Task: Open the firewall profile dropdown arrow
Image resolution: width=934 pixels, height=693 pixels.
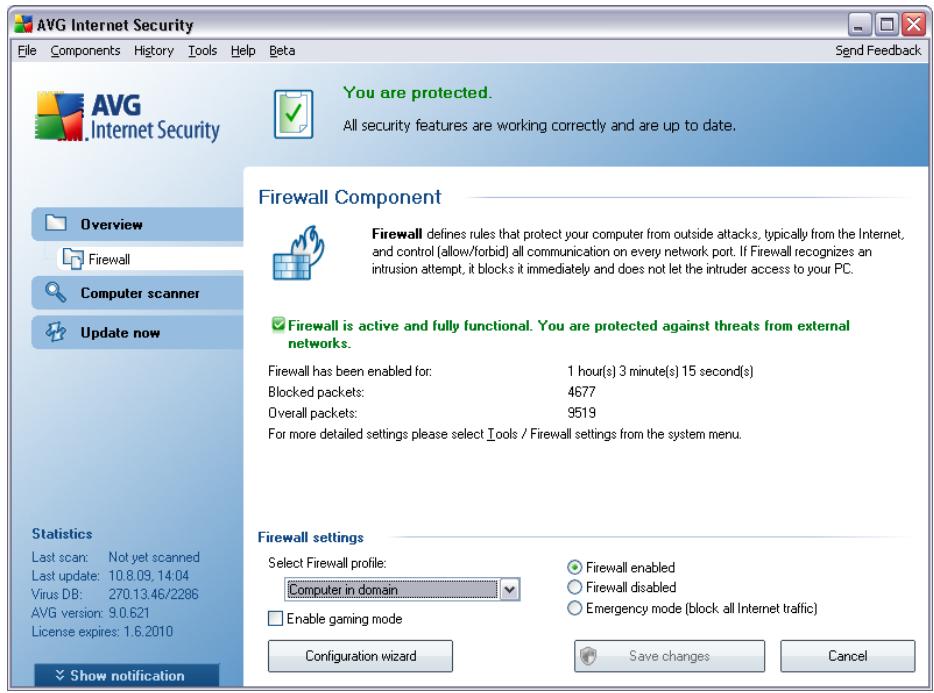Action: (509, 590)
